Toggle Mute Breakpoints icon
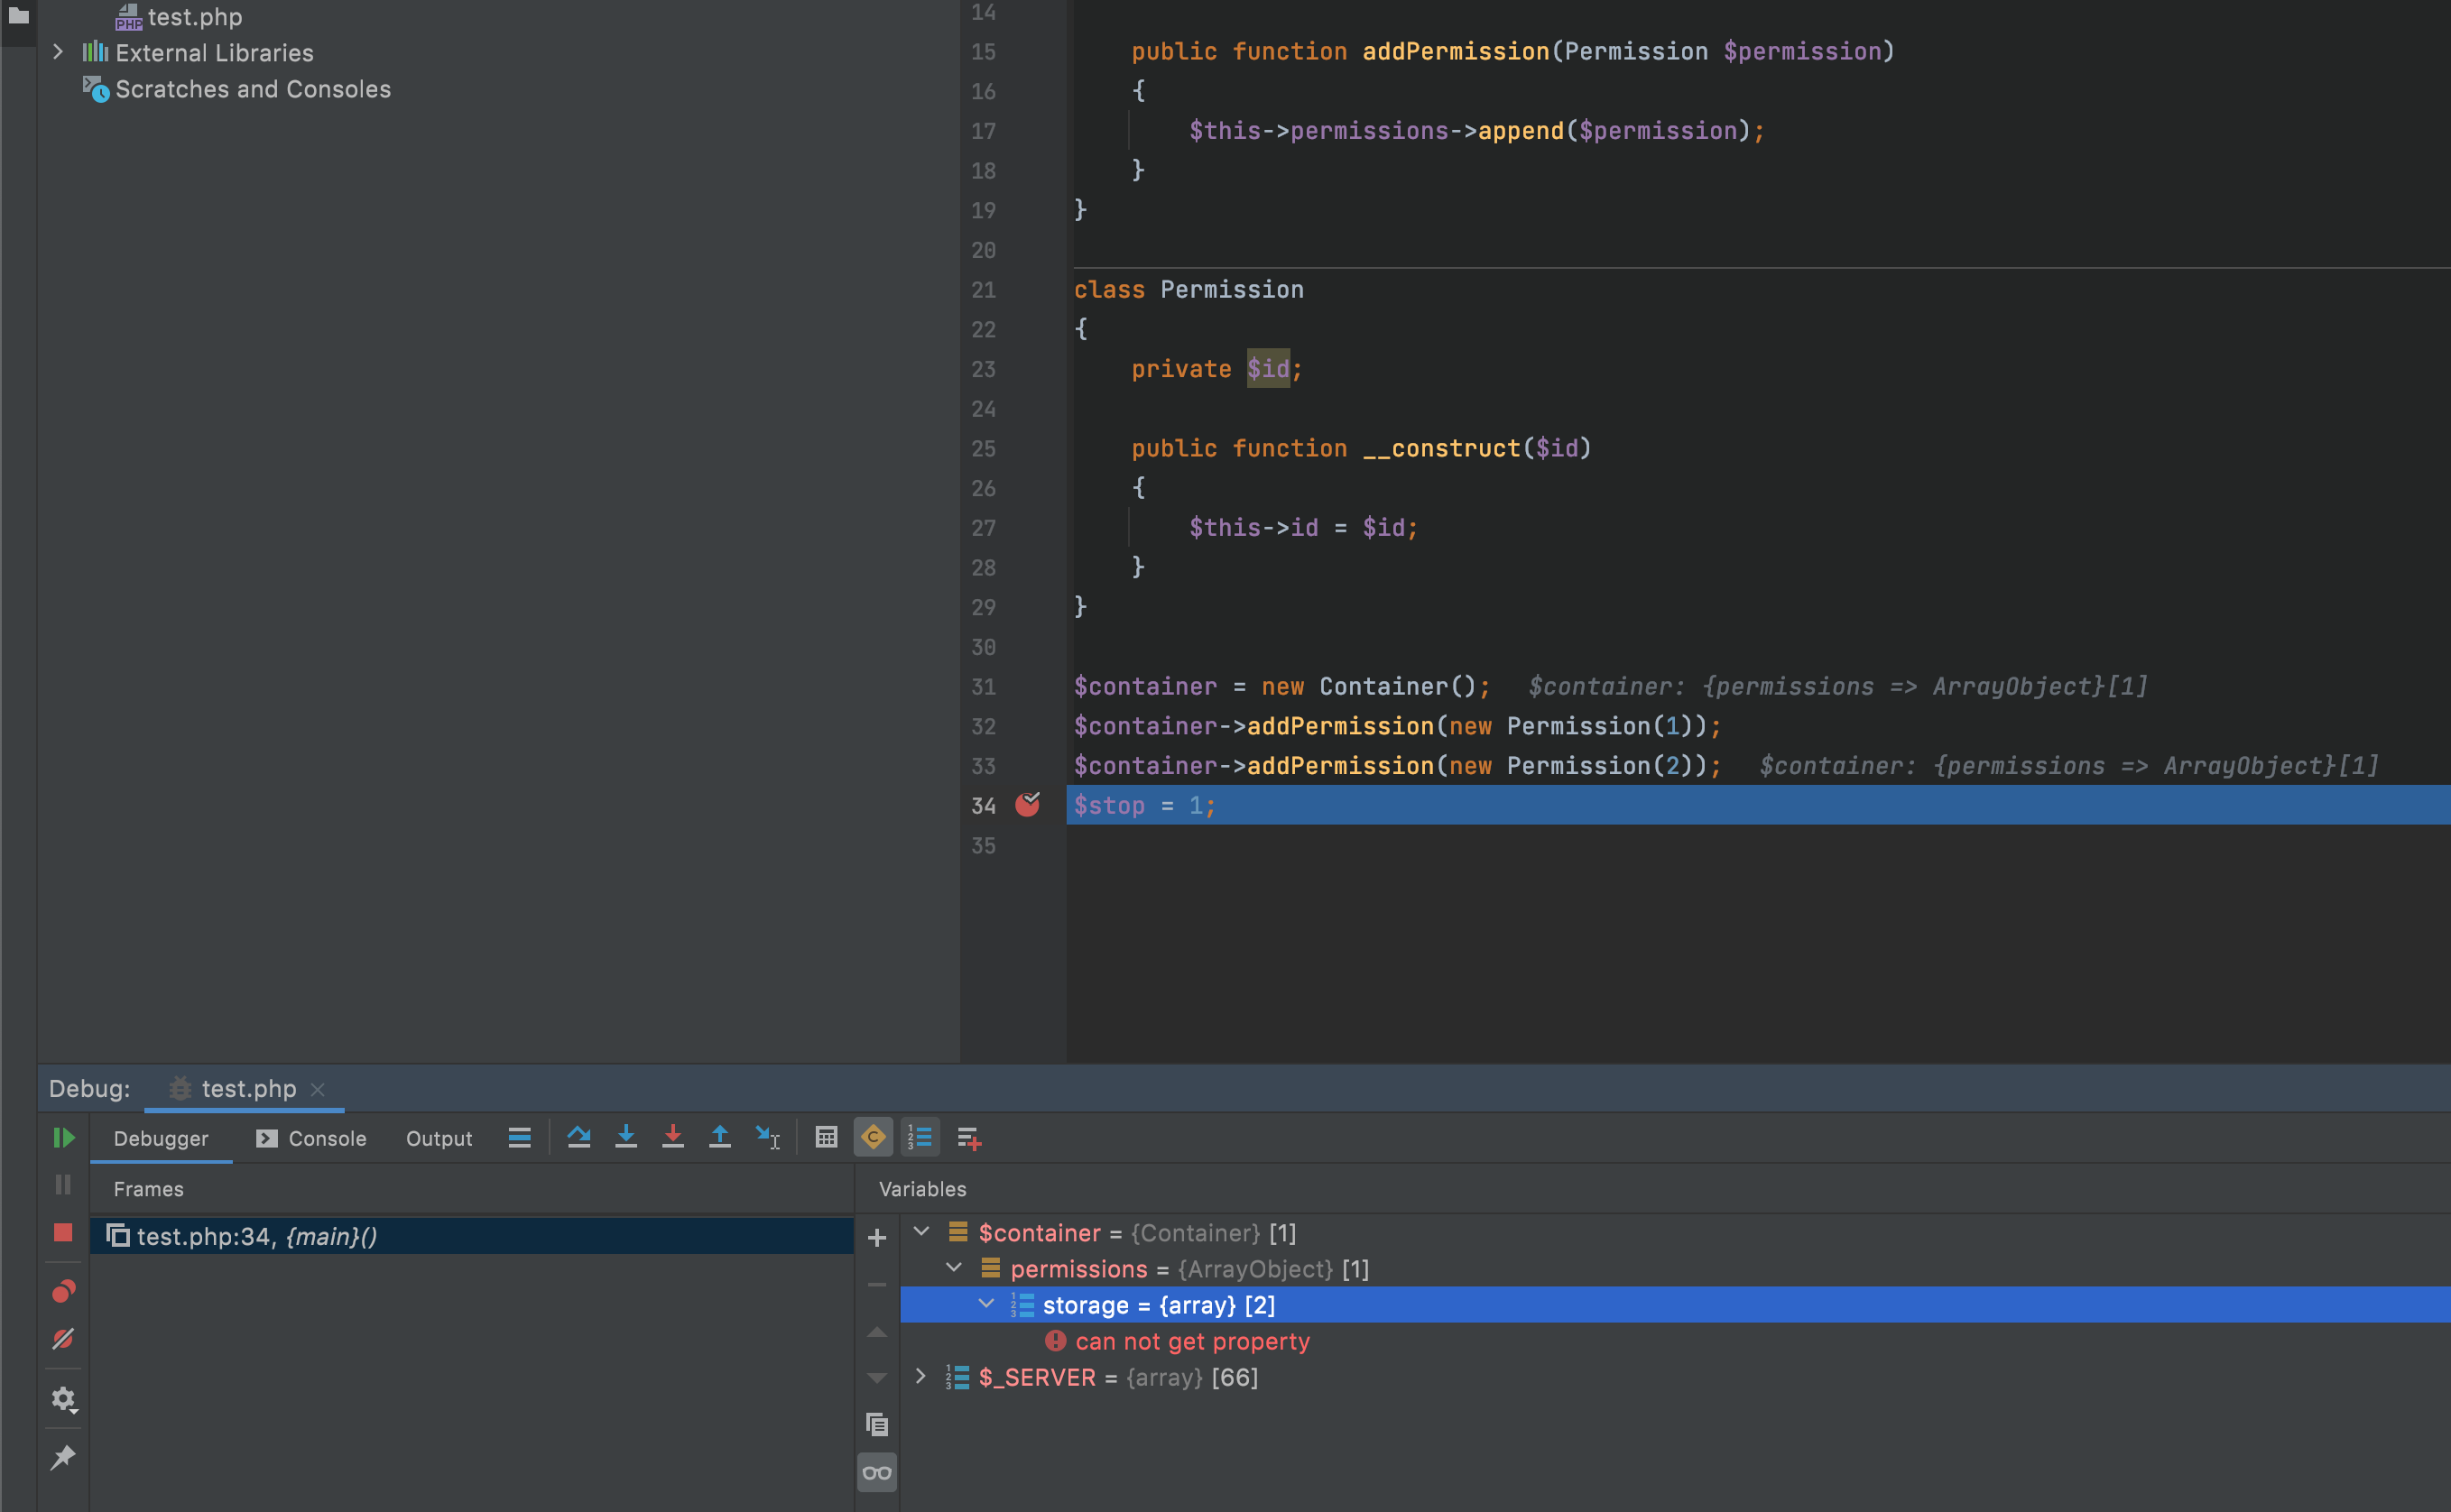The image size is (2451, 1512). point(63,1339)
